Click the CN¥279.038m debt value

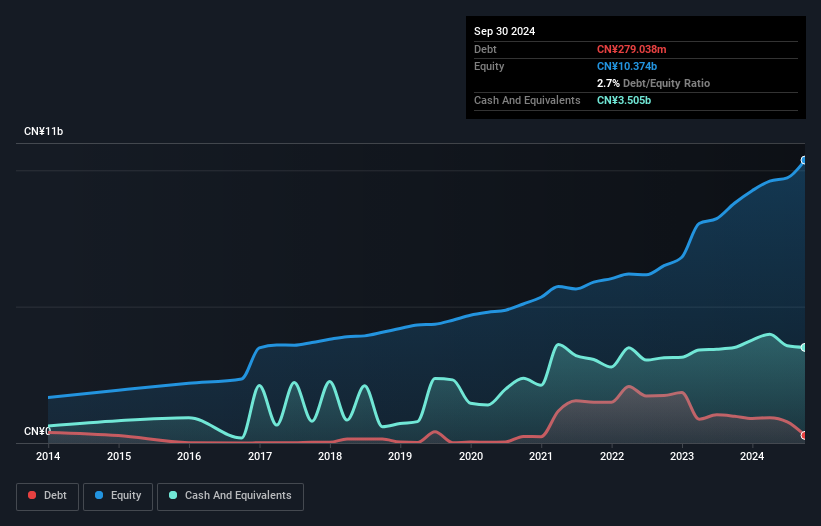(x=633, y=49)
